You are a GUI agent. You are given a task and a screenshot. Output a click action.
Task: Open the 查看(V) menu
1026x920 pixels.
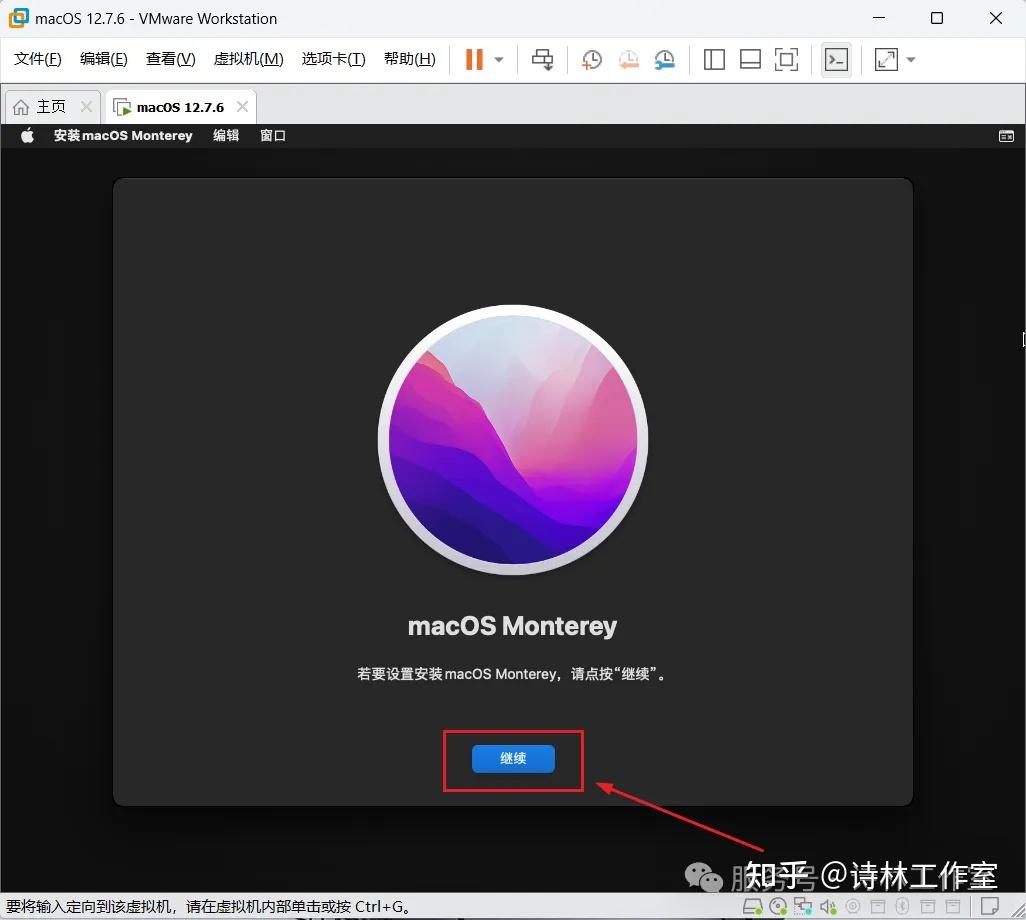(170, 59)
